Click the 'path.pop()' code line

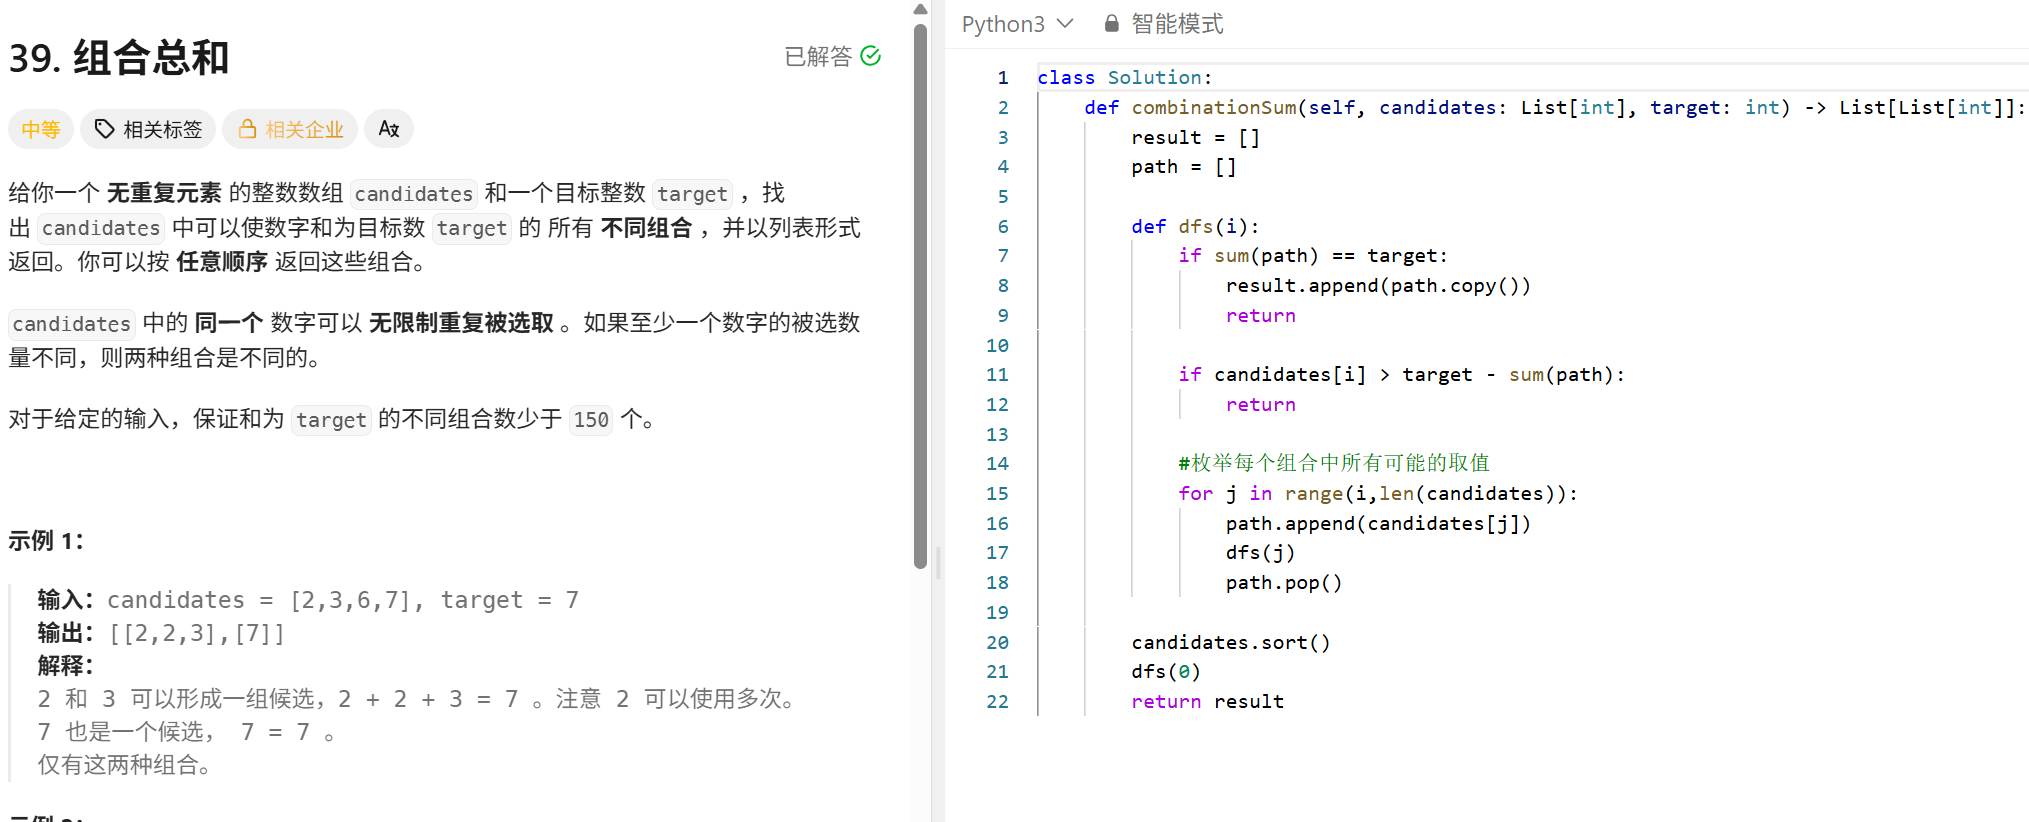[1284, 582]
